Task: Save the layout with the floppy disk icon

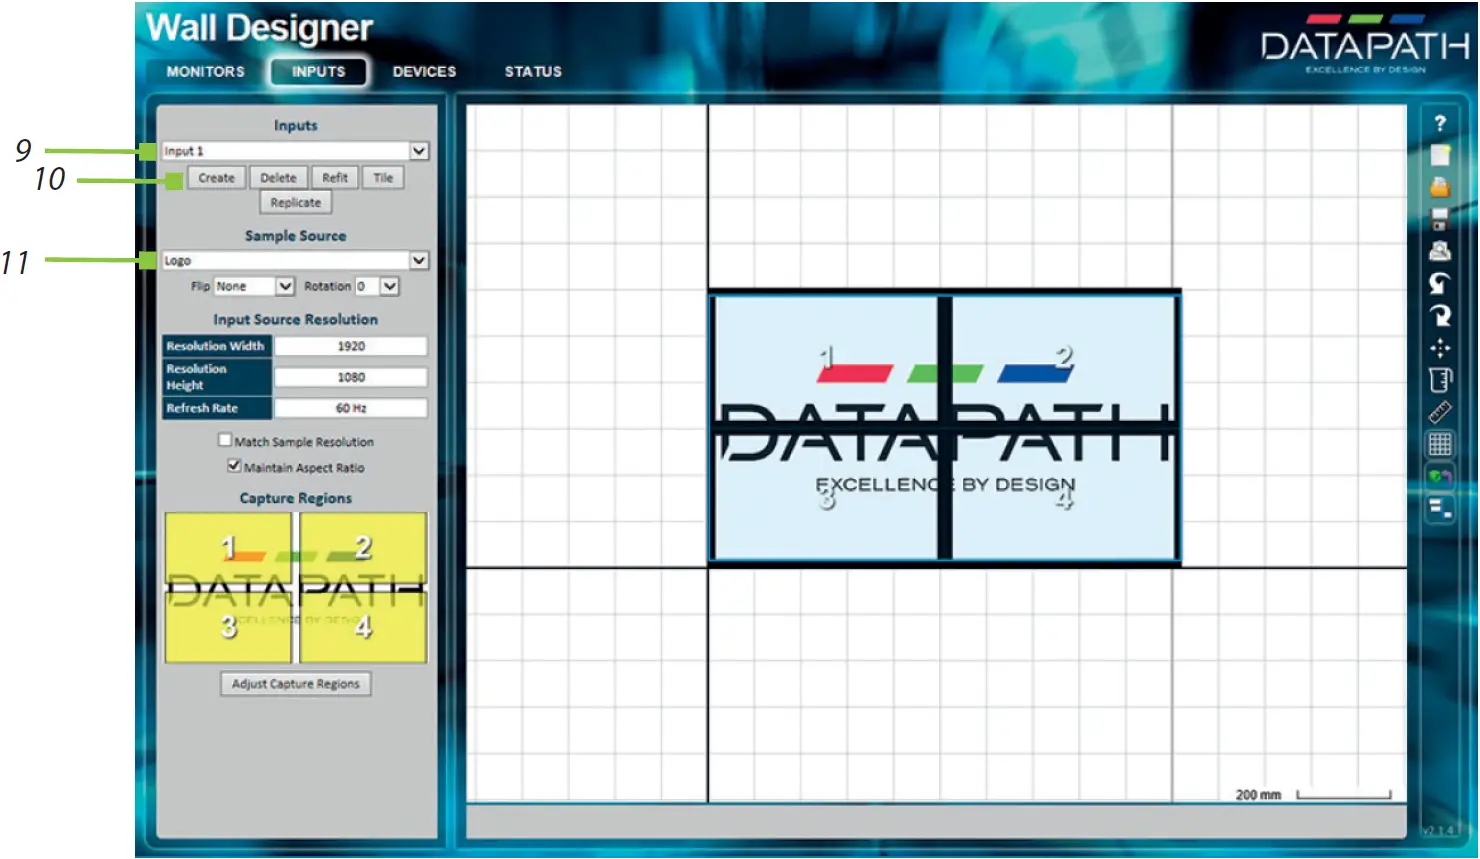Action: pos(1440,219)
